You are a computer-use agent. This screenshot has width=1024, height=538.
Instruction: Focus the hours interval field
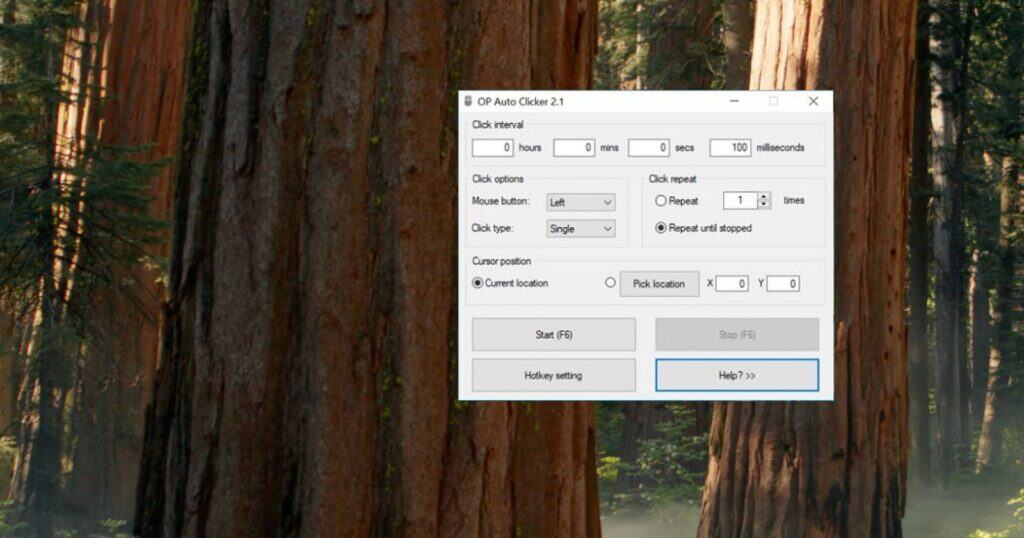pyautogui.click(x=492, y=148)
